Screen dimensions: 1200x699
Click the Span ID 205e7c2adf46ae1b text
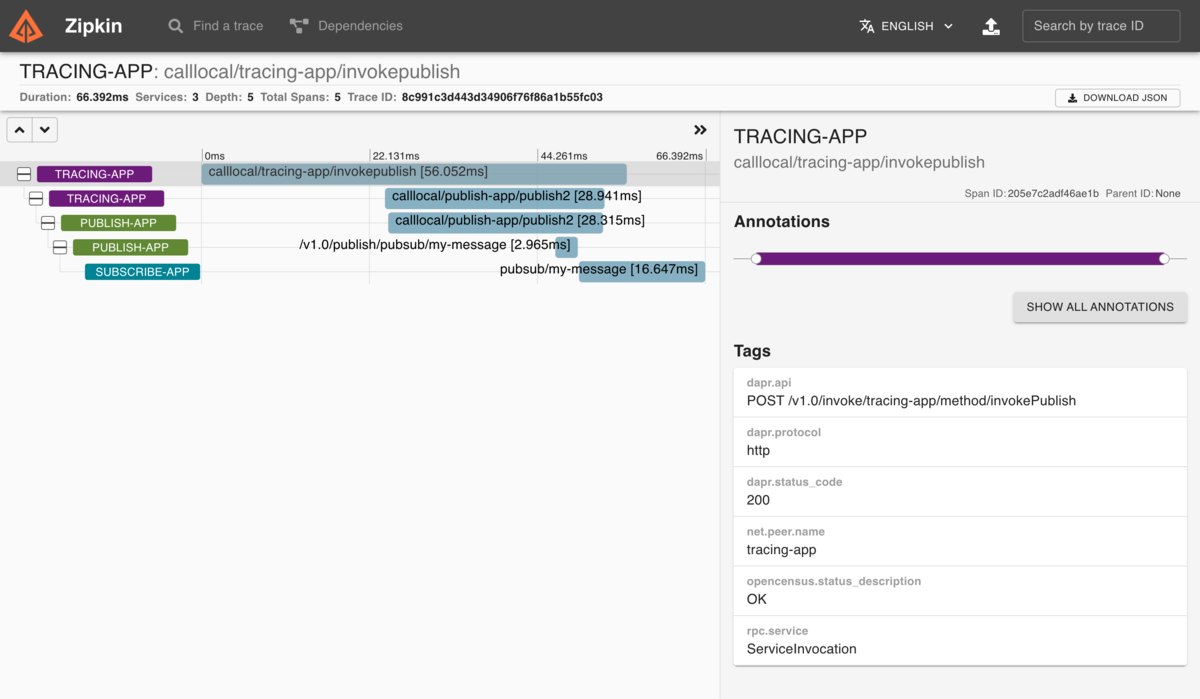pos(1053,193)
